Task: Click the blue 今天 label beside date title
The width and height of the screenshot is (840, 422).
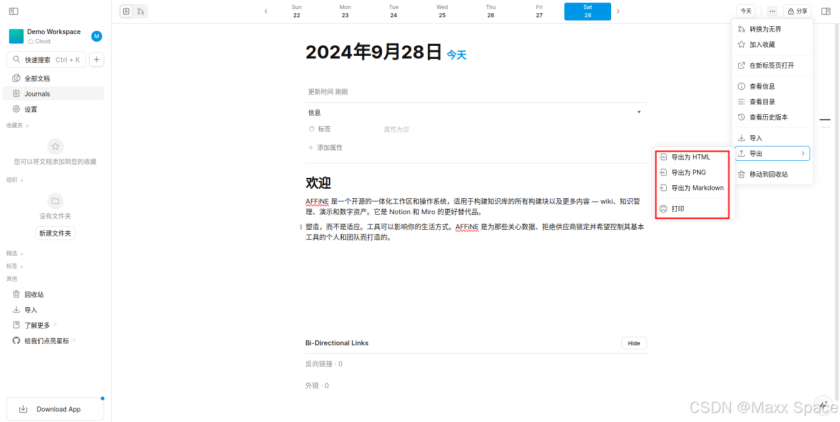Action: pyautogui.click(x=456, y=55)
